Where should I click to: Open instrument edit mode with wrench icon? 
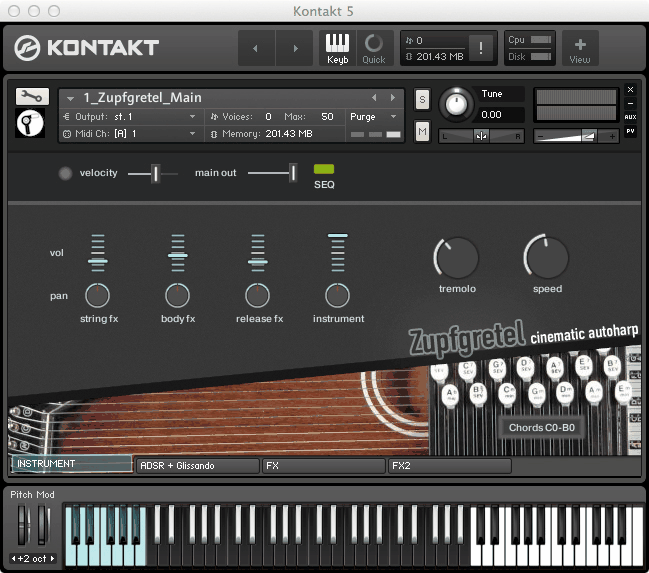coord(32,96)
